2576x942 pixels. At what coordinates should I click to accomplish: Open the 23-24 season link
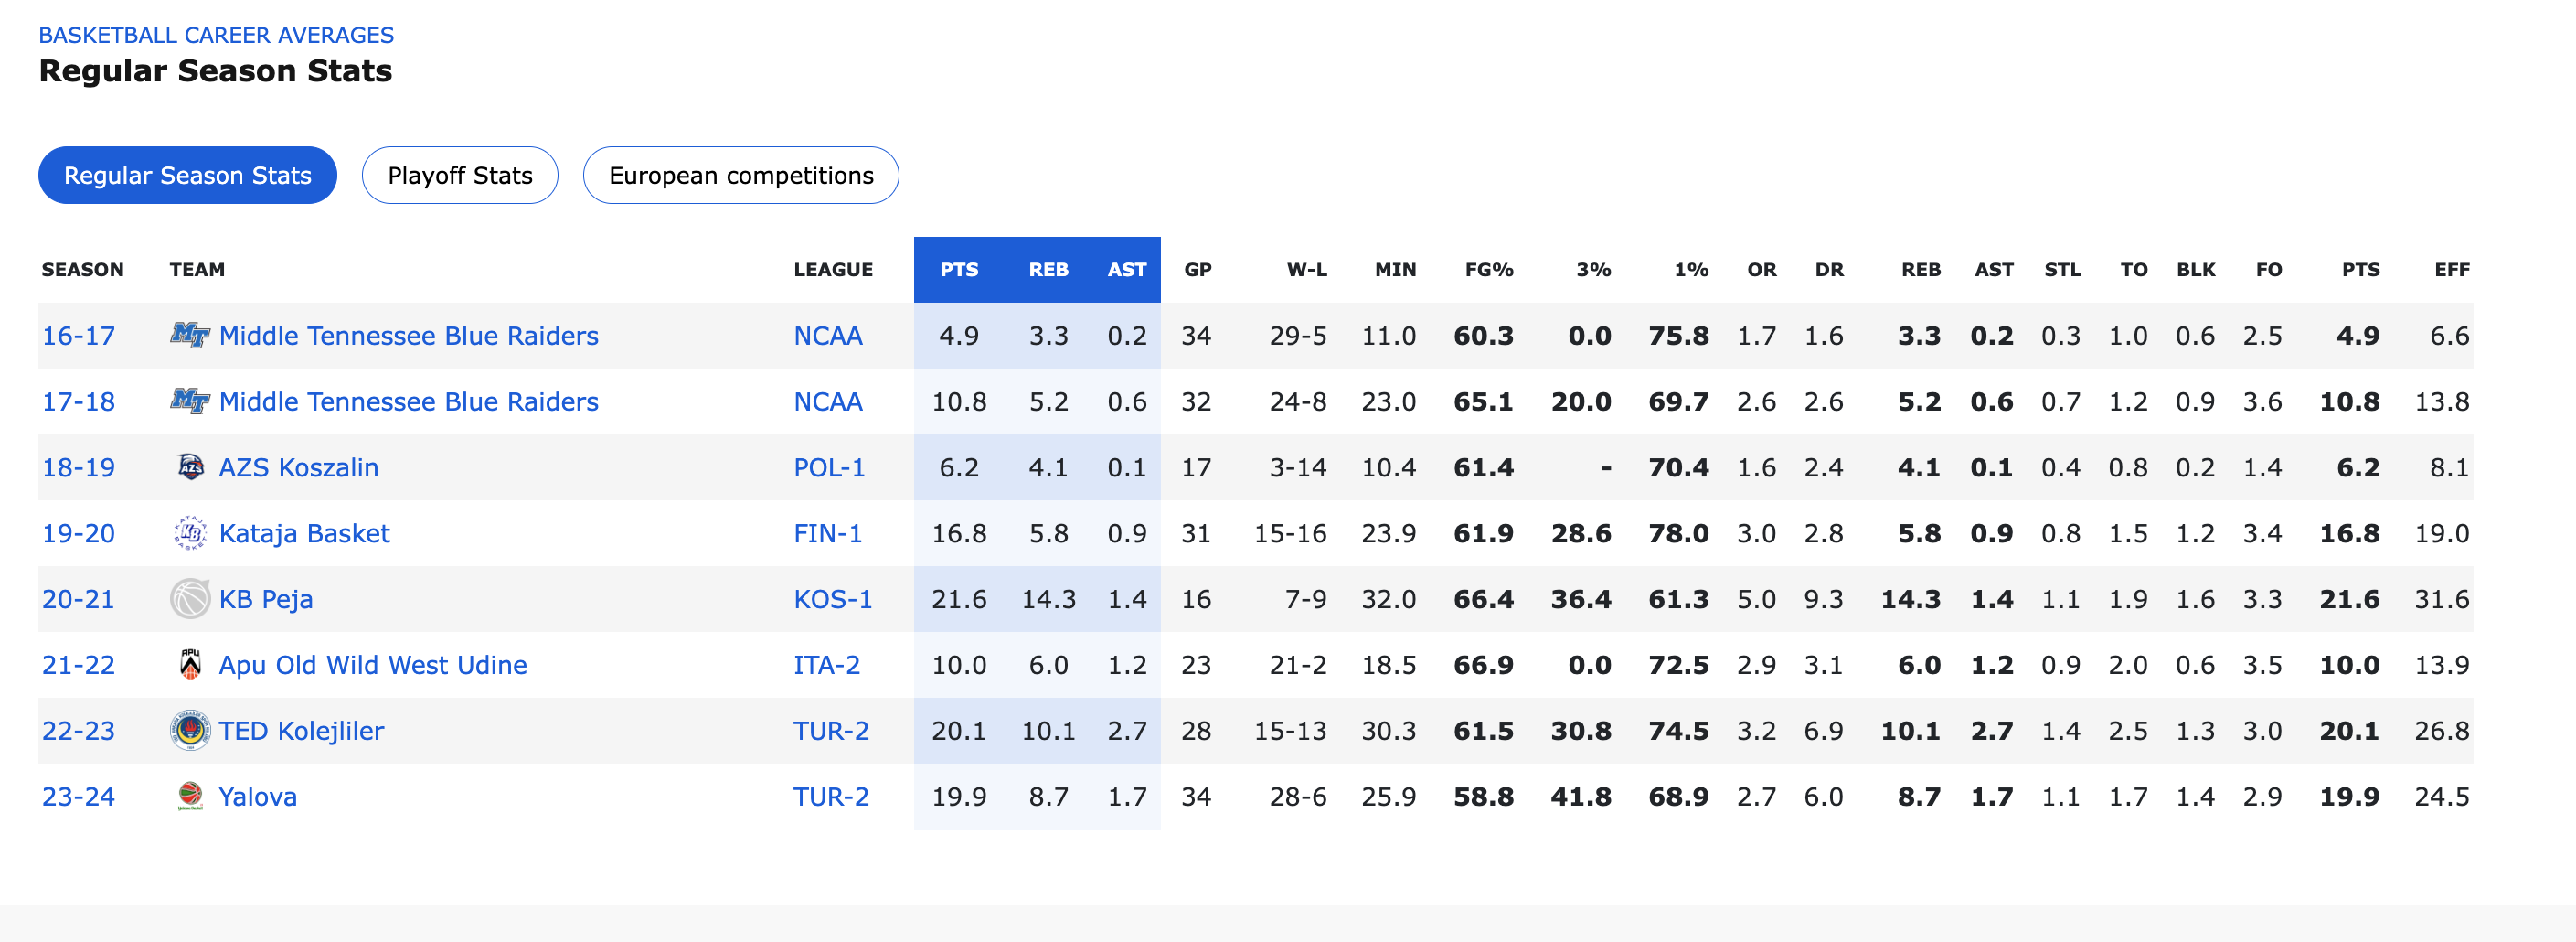click(x=78, y=797)
